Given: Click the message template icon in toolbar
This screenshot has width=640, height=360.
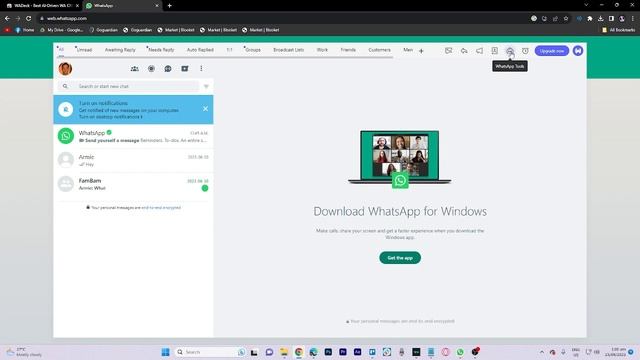Looking at the screenshot, I should click(x=449, y=51).
